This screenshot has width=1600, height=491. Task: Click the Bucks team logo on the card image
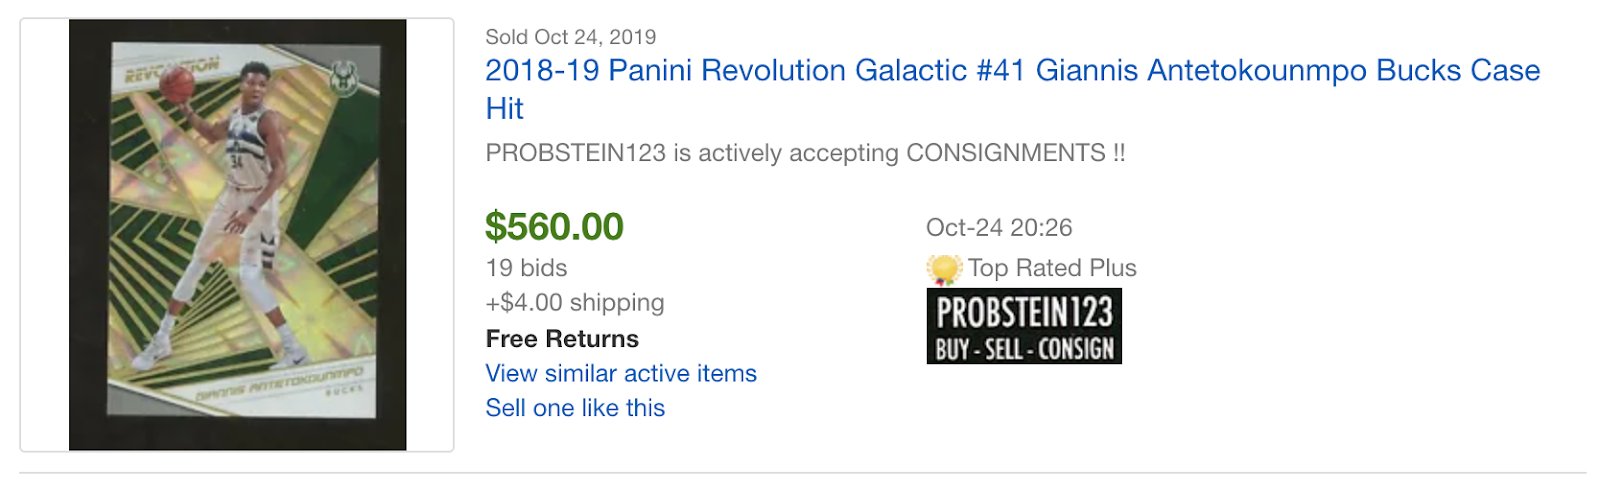pyautogui.click(x=344, y=78)
